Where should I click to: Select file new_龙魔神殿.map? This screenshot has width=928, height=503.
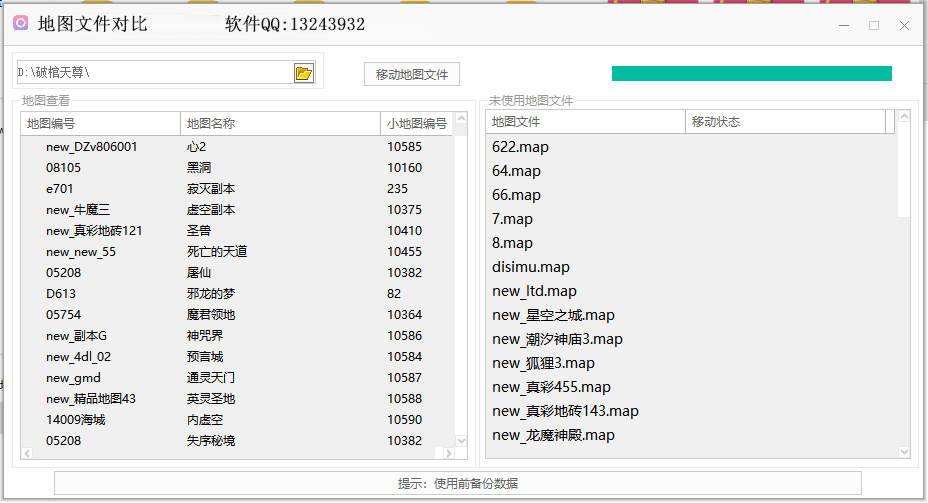(553, 436)
